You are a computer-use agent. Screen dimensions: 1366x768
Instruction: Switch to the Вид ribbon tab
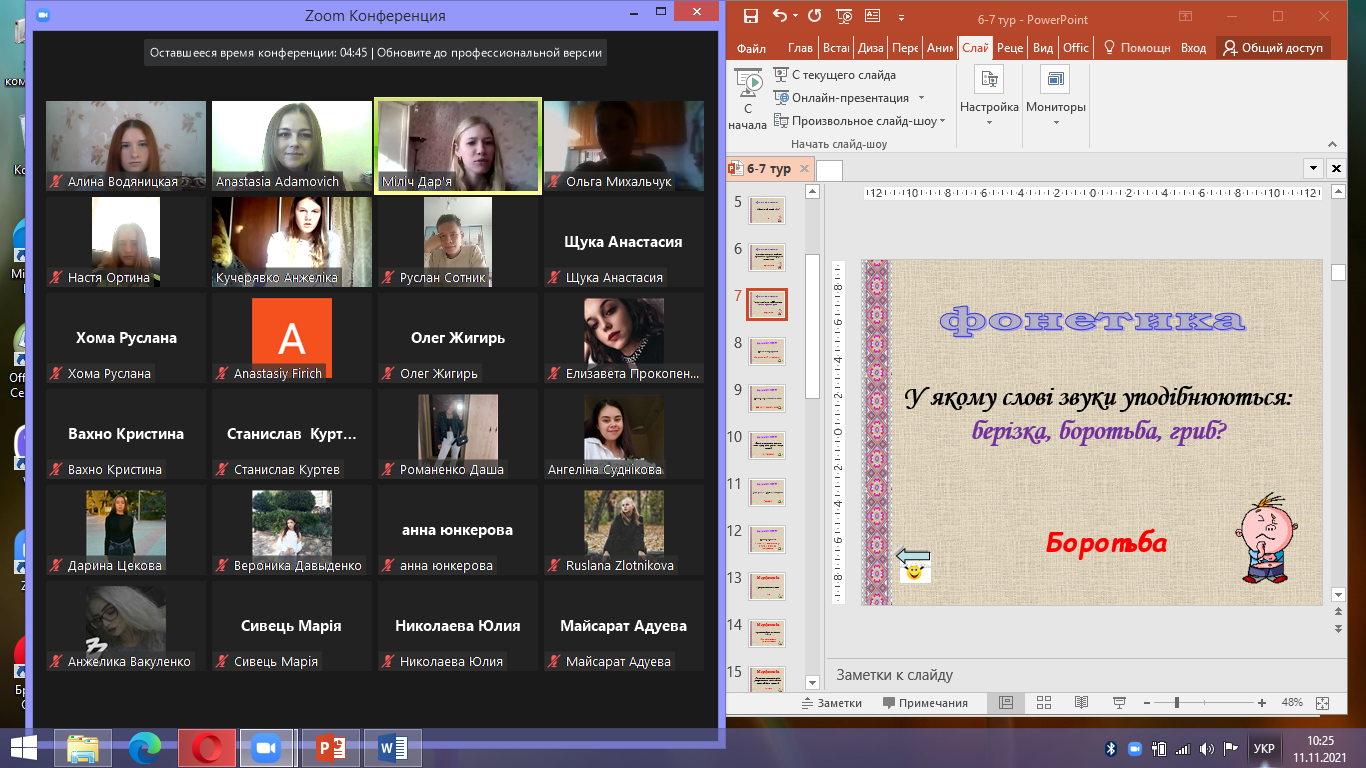point(1042,48)
